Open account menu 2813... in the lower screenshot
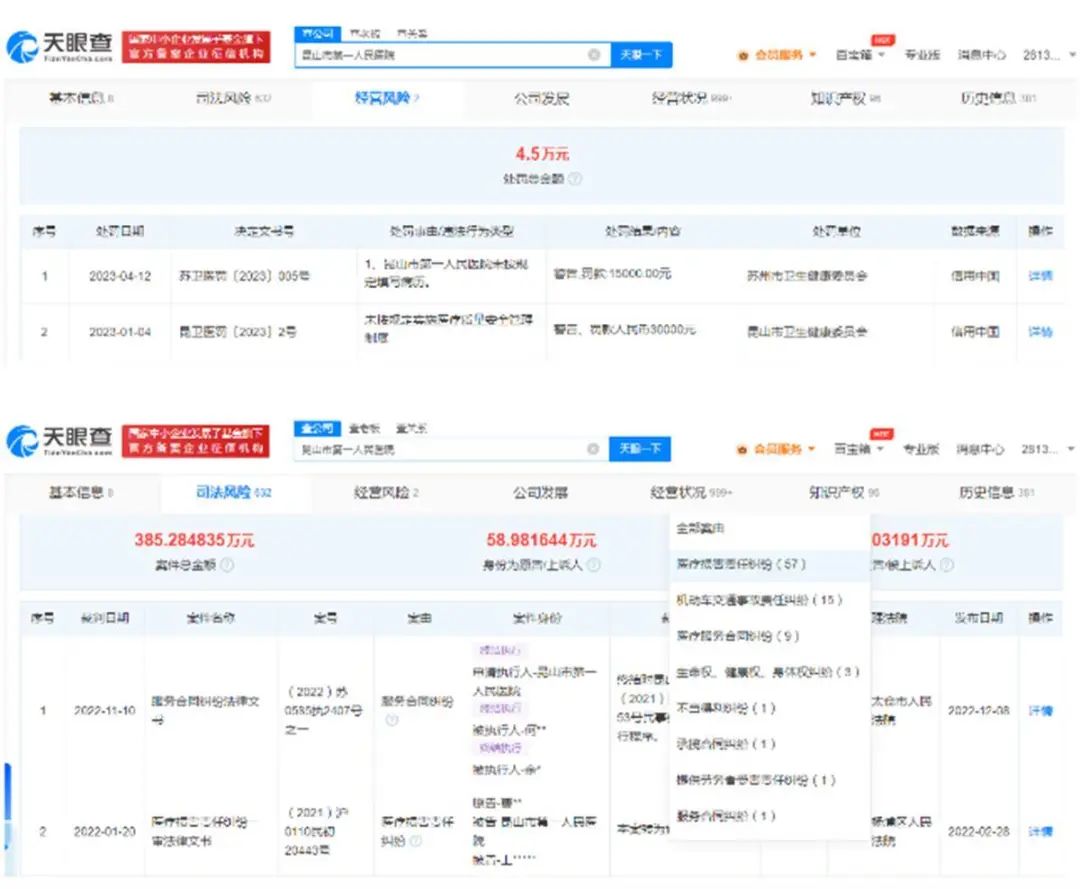 [1047, 449]
